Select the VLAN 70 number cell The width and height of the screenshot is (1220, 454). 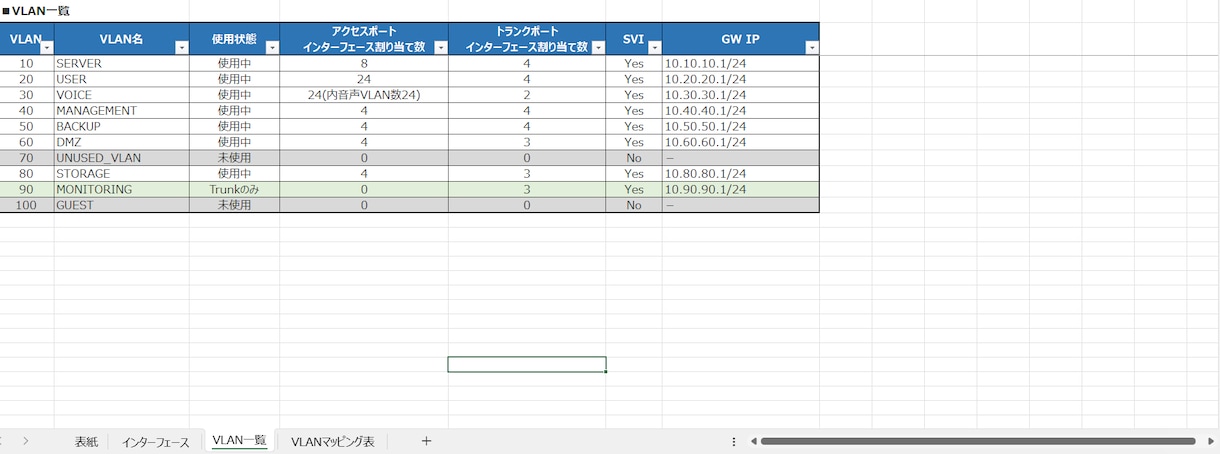(x=27, y=158)
